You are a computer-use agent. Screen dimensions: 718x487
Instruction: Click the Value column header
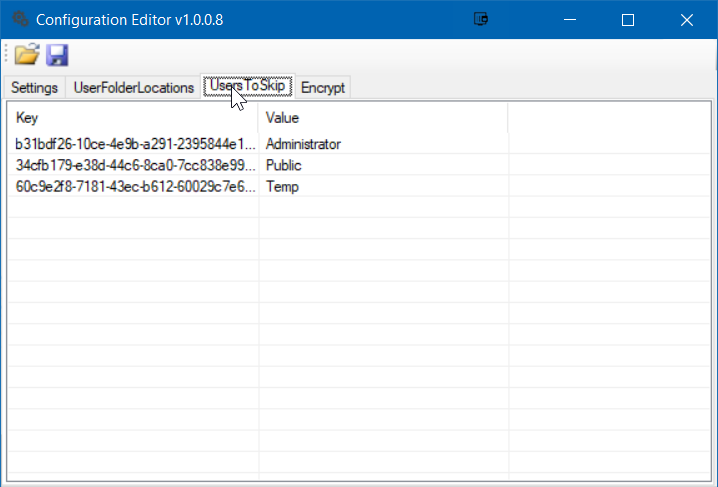pyautogui.click(x=383, y=118)
